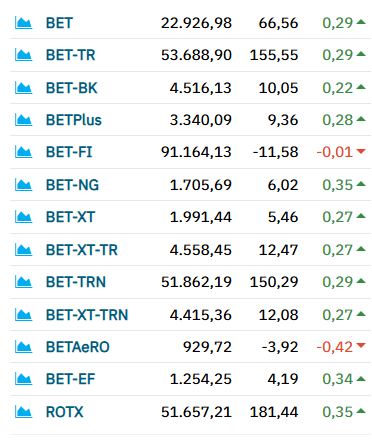
Task: Click the BETAeRO value 929,72
Action: [x=207, y=347]
